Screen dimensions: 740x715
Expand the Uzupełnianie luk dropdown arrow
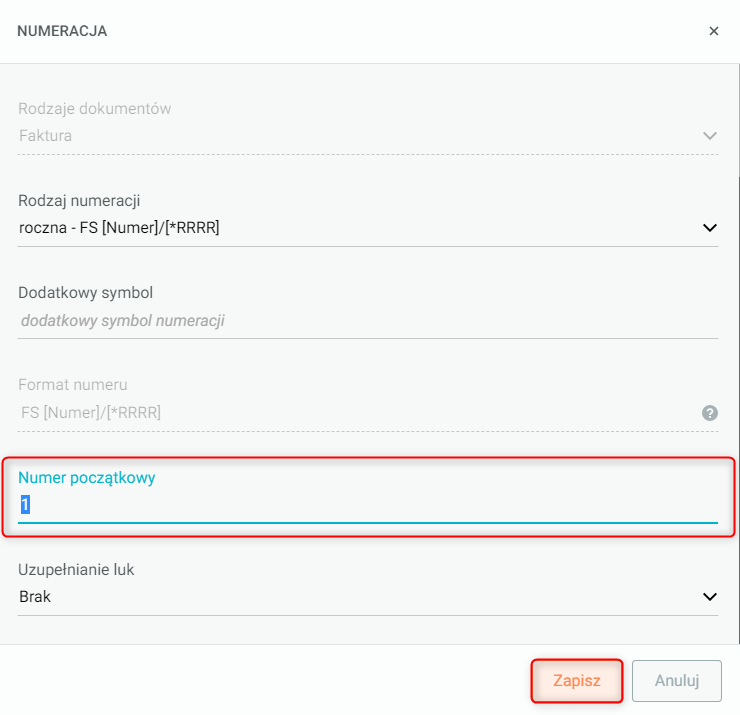pyautogui.click(x=710, y=597)
